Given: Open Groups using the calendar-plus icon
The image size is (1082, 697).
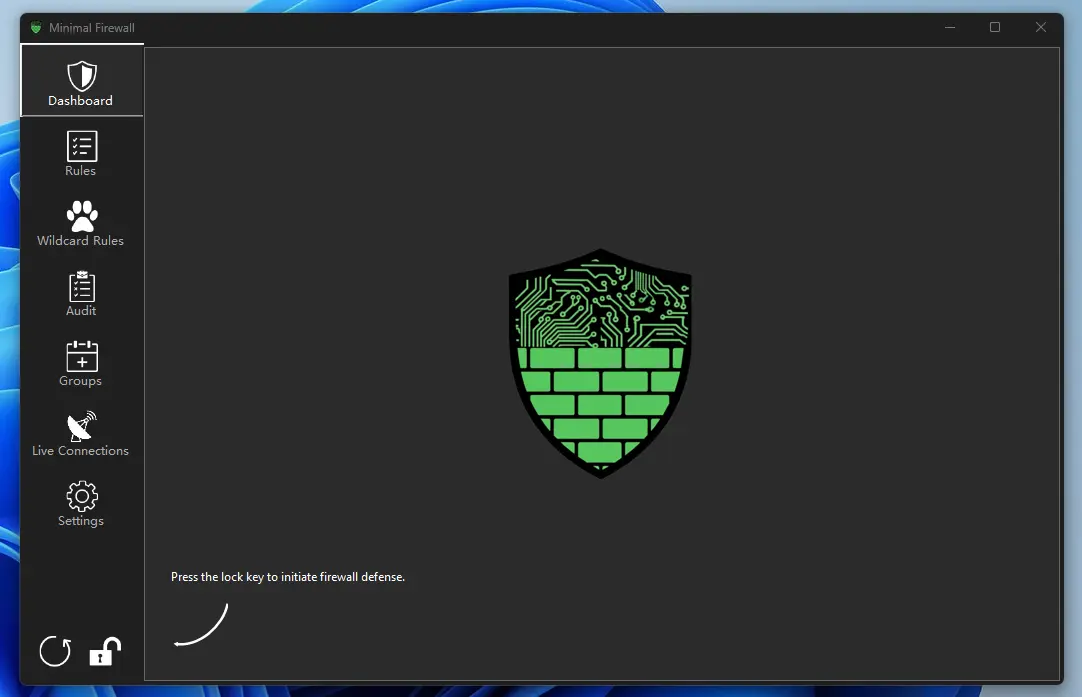Looking at the screenshot, I should (81, 355).
